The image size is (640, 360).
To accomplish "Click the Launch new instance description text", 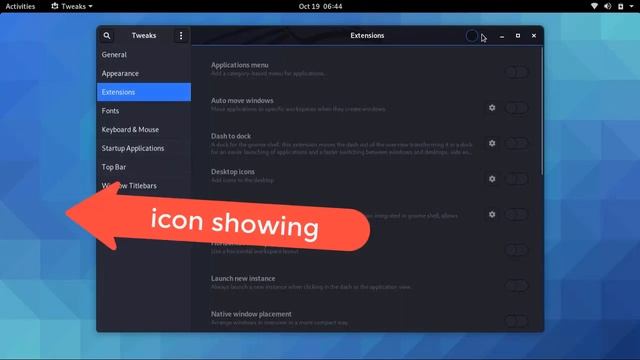I will tap(311, 287).
